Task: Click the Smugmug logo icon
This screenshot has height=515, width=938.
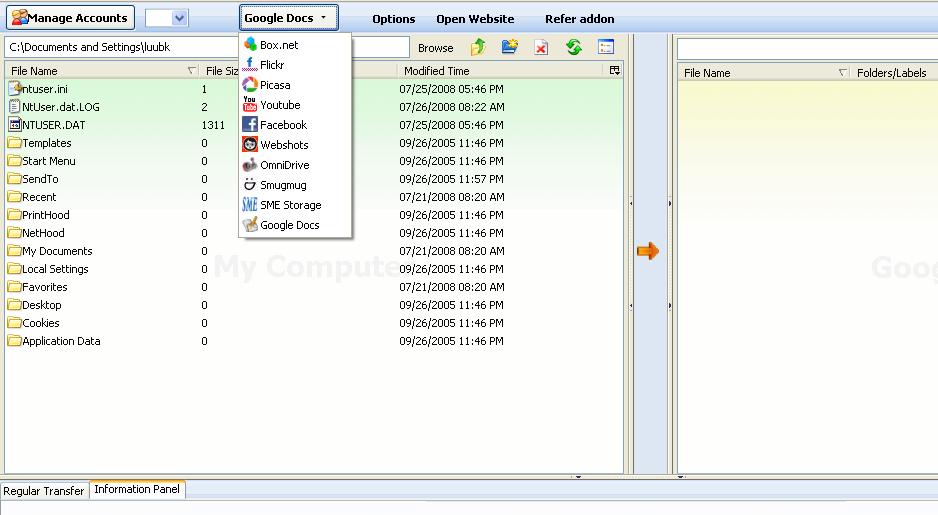Action: (x=250, y=185)
